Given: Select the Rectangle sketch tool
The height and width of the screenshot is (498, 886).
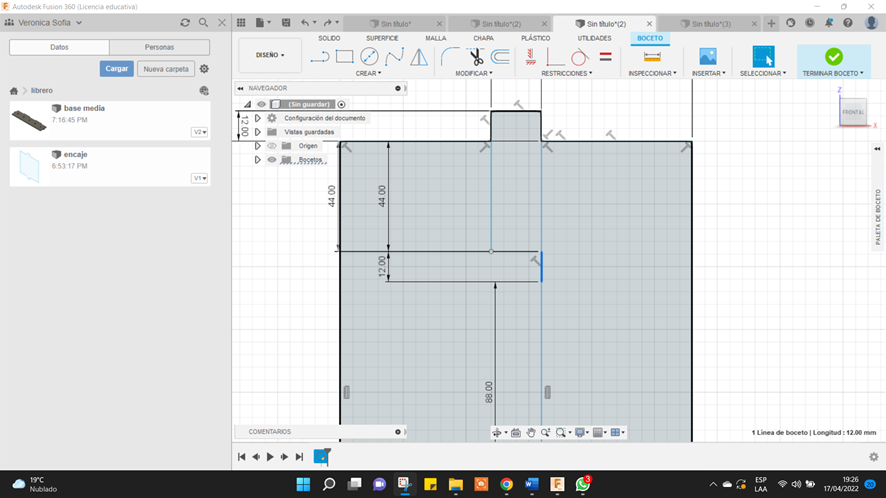Looking at the screenshot, I should 345,57.
